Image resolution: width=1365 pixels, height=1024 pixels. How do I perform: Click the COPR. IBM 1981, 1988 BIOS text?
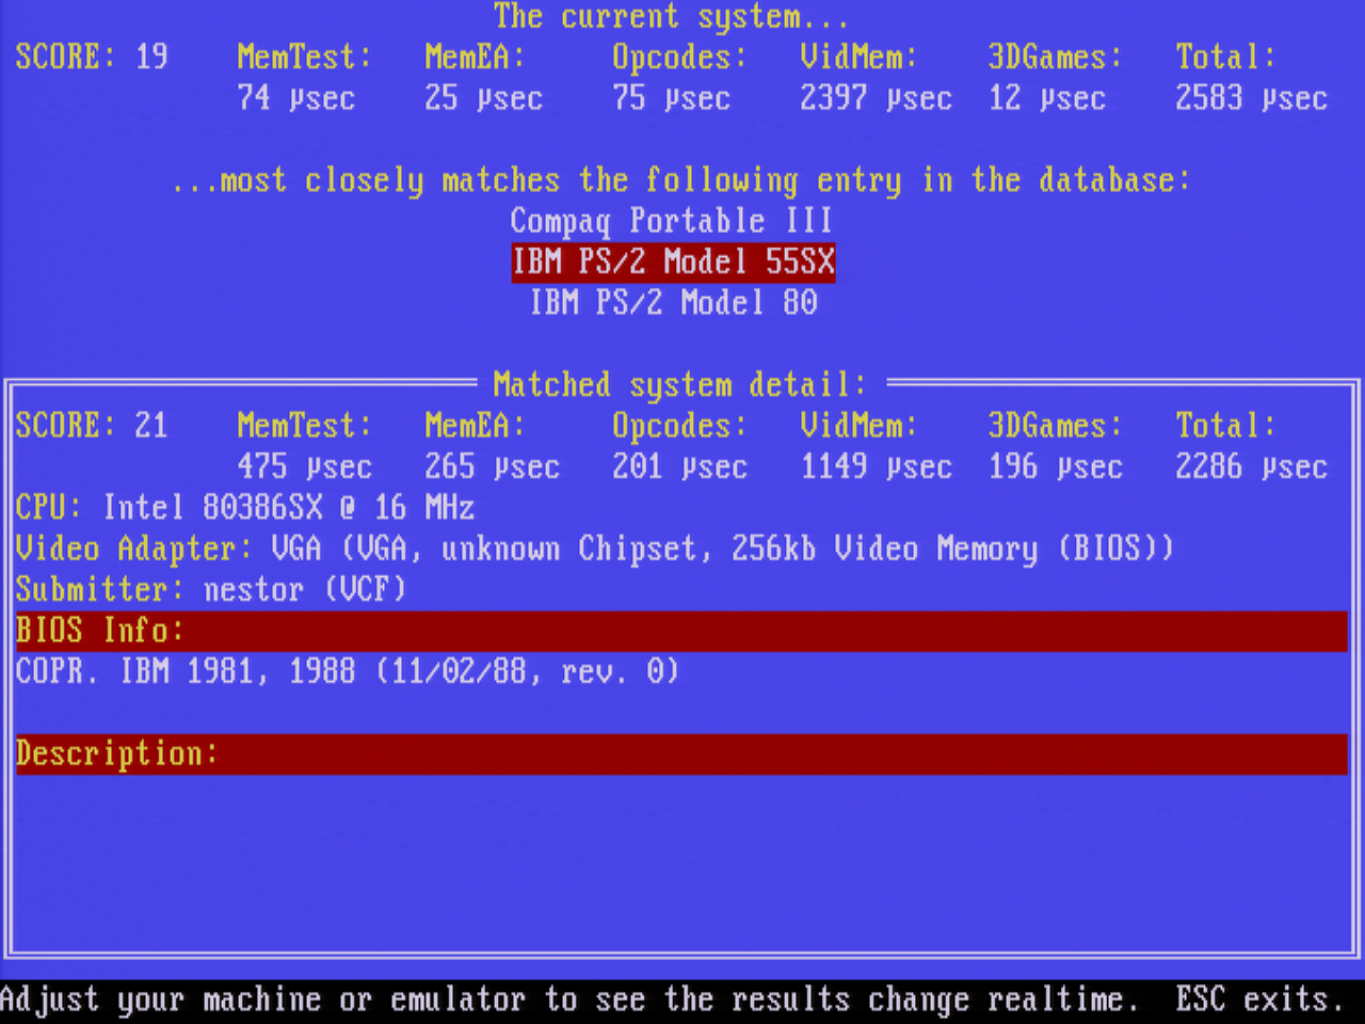coord(347,672)
